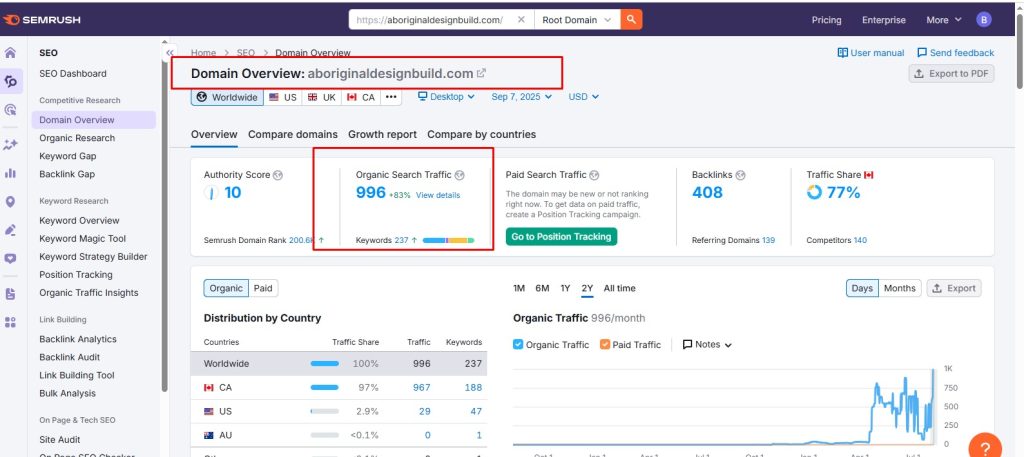
Task: Open the Notes dropdown above chart
Action: pyautogui.click(x=707, y=344)
